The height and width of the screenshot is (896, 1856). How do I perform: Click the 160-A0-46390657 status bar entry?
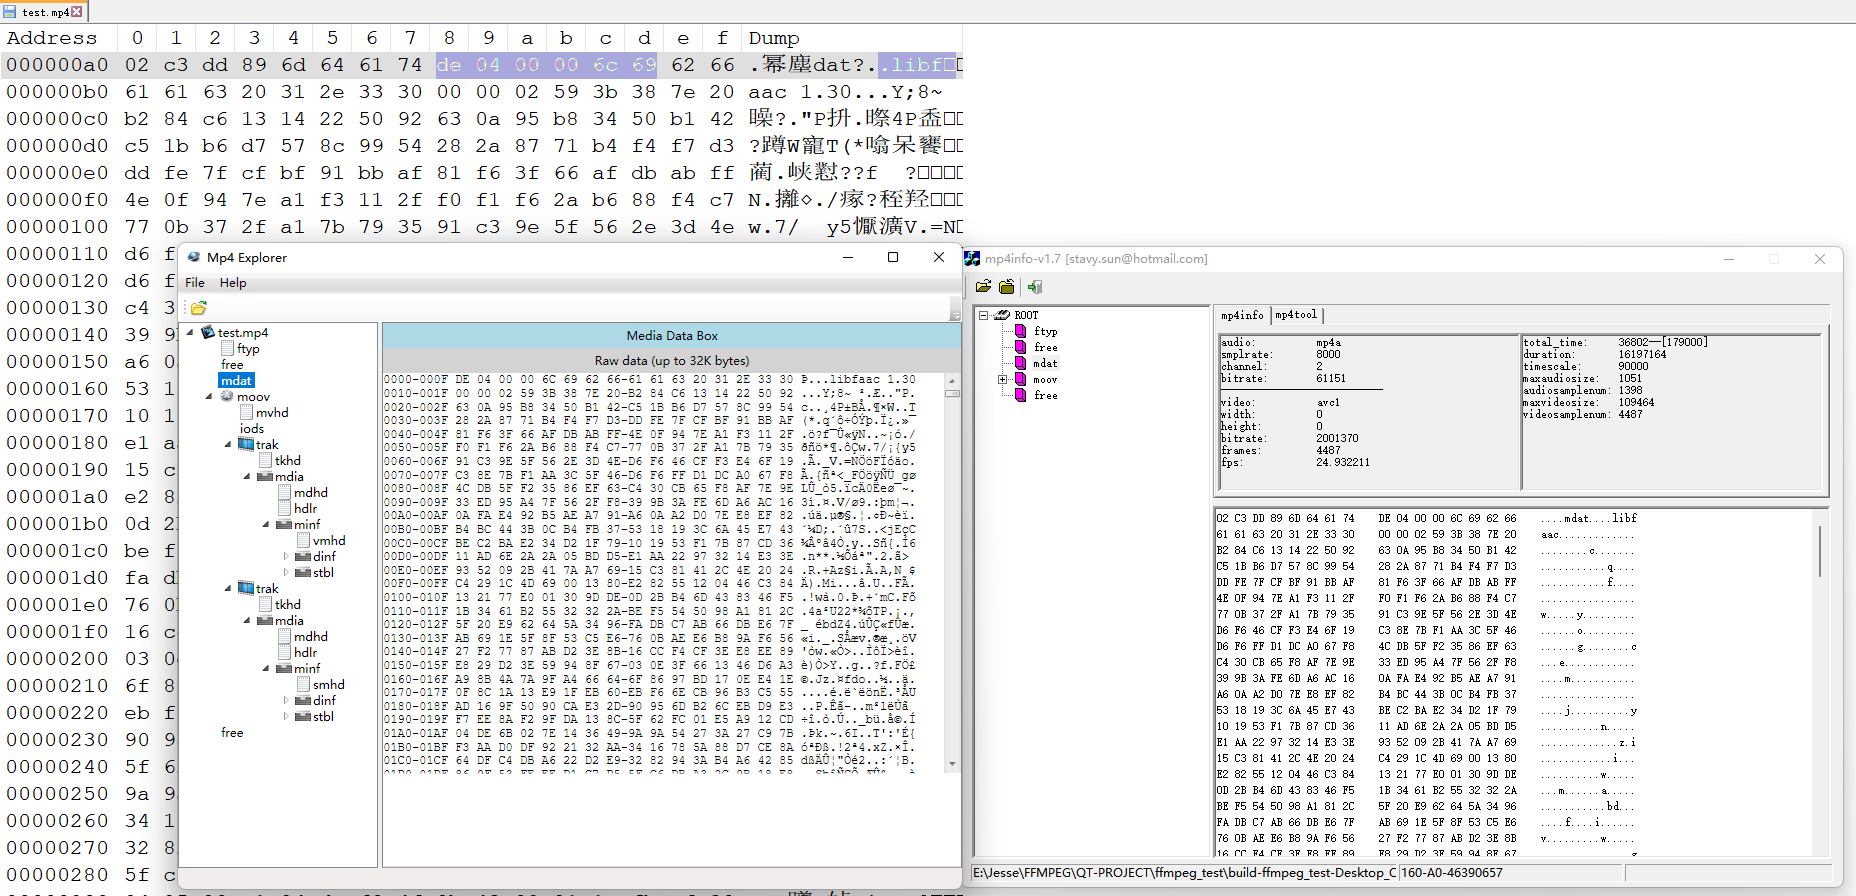[1452, 873]
